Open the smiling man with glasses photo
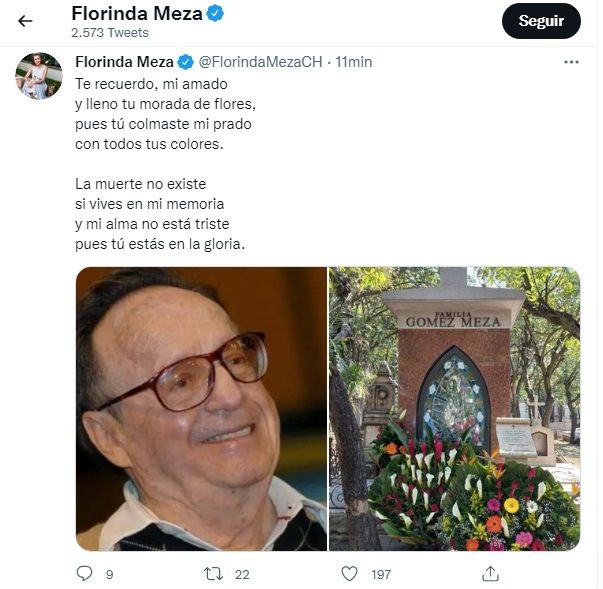This screenshot has width=603, height=589. click(x=201, y=408)
